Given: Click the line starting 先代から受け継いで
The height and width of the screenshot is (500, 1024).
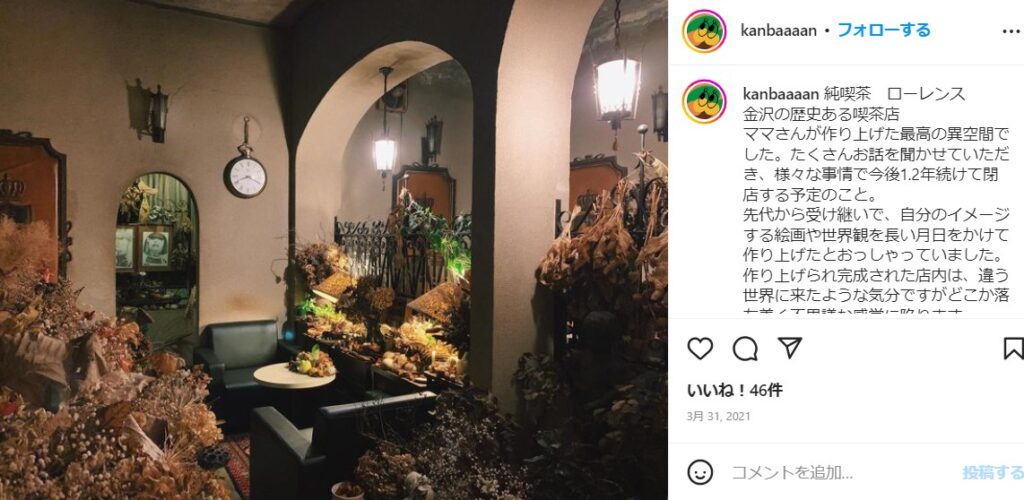Looking at the screenshot, I should click(x=875, y=215).
